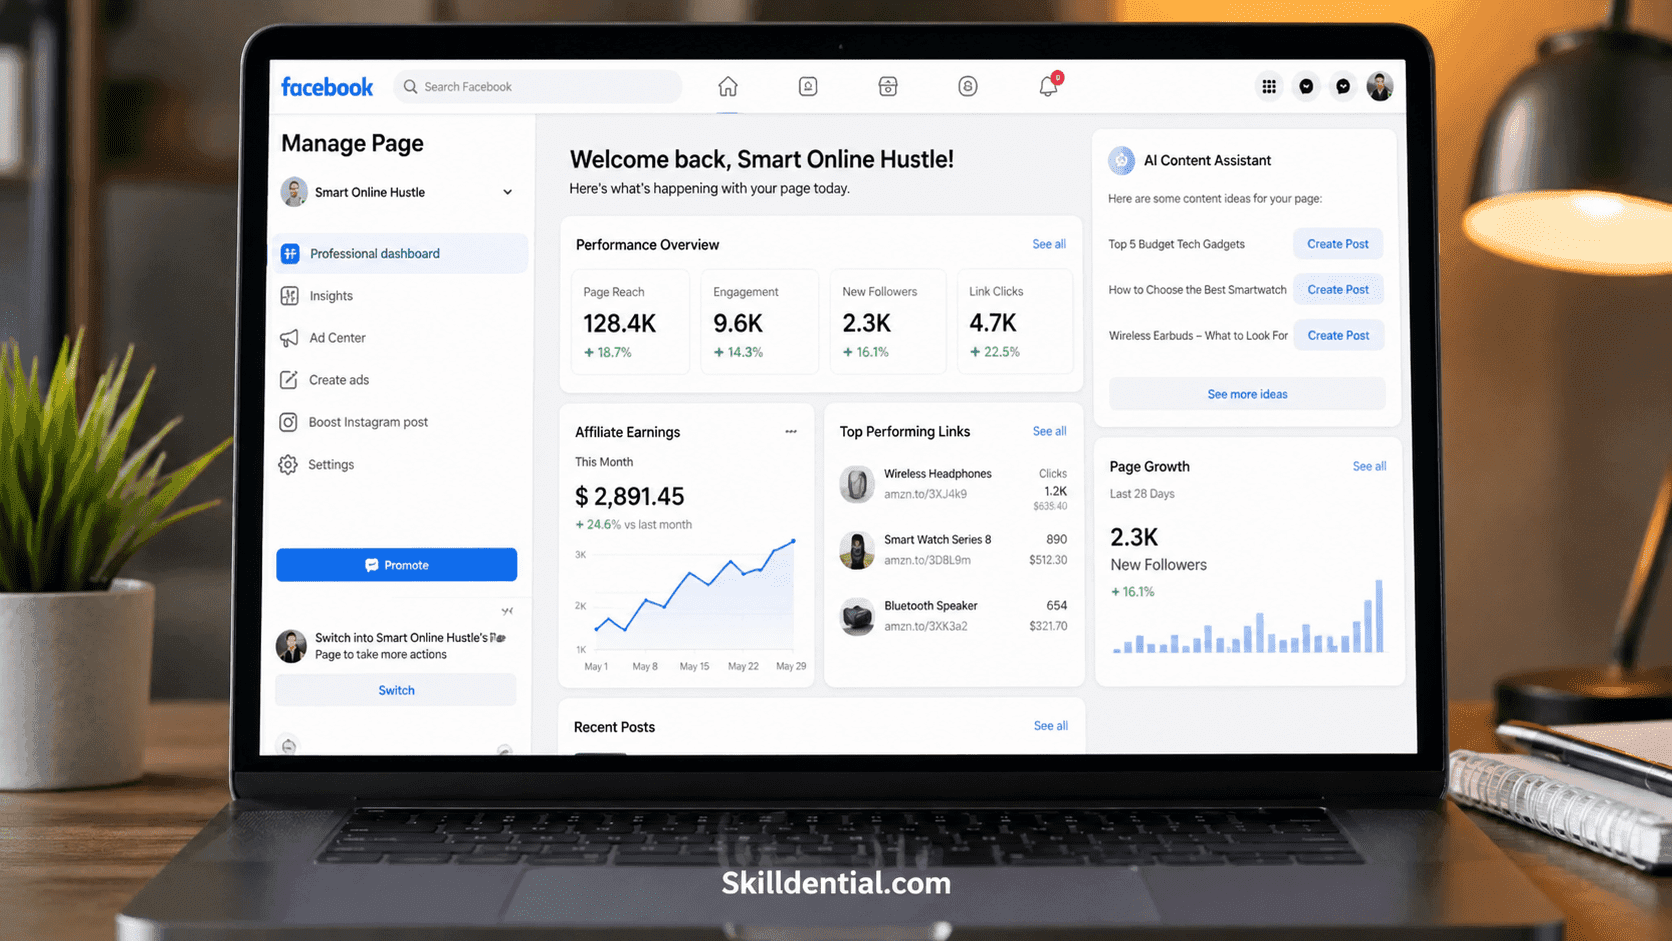Click the blue Promote button
The width and height of the screenshot is (1672, 941).
(396, 564)
